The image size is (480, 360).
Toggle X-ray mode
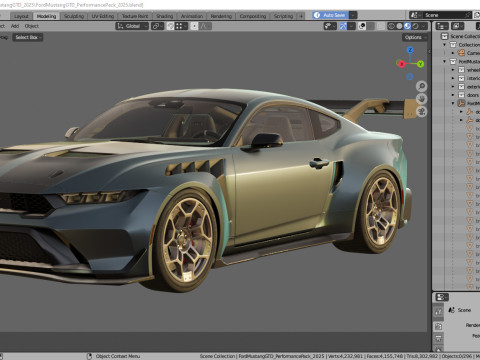pos(381,26)
